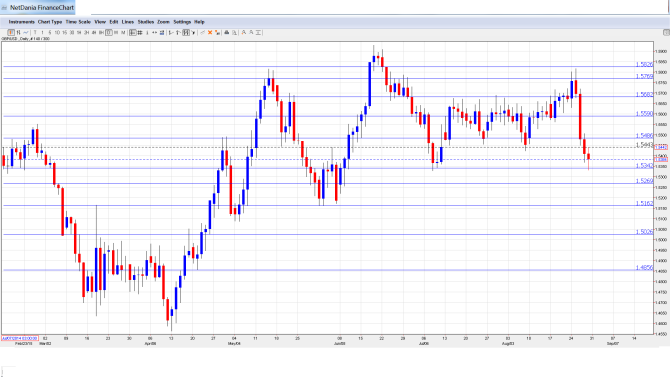Open the Edit menu

114,22
